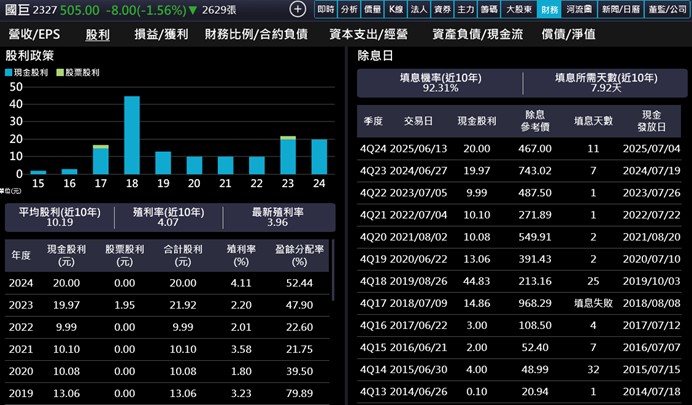Switch to the K線 tab
The height and width of the screenshot is (405, 692).
(x=395, y=9)
